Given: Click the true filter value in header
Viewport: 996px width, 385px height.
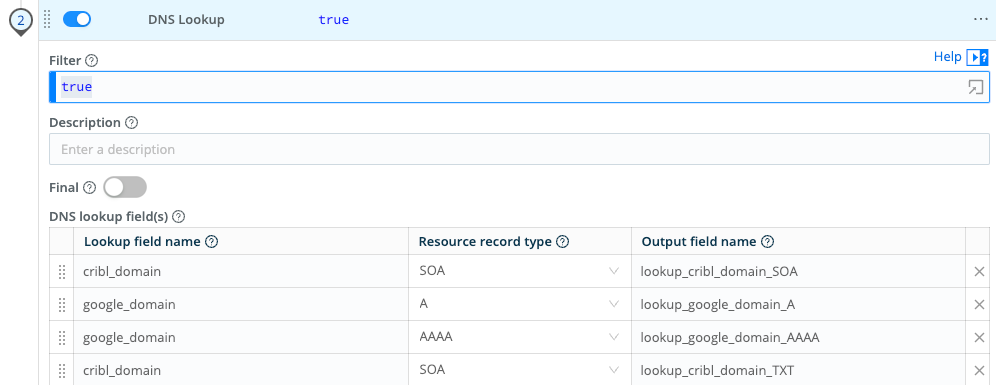Looking at the screenshot, I should 333,20.
